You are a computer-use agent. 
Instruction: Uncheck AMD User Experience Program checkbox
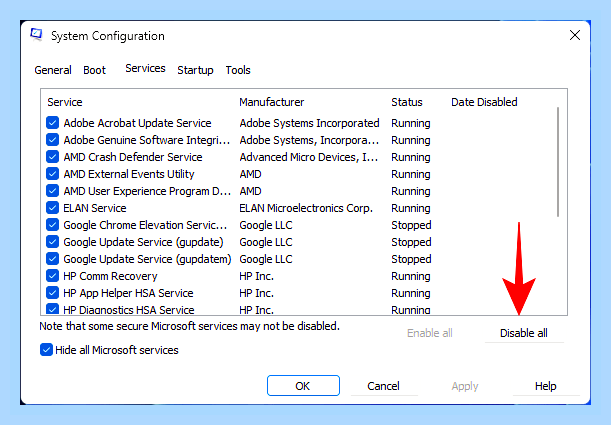(x=53, y=190)
